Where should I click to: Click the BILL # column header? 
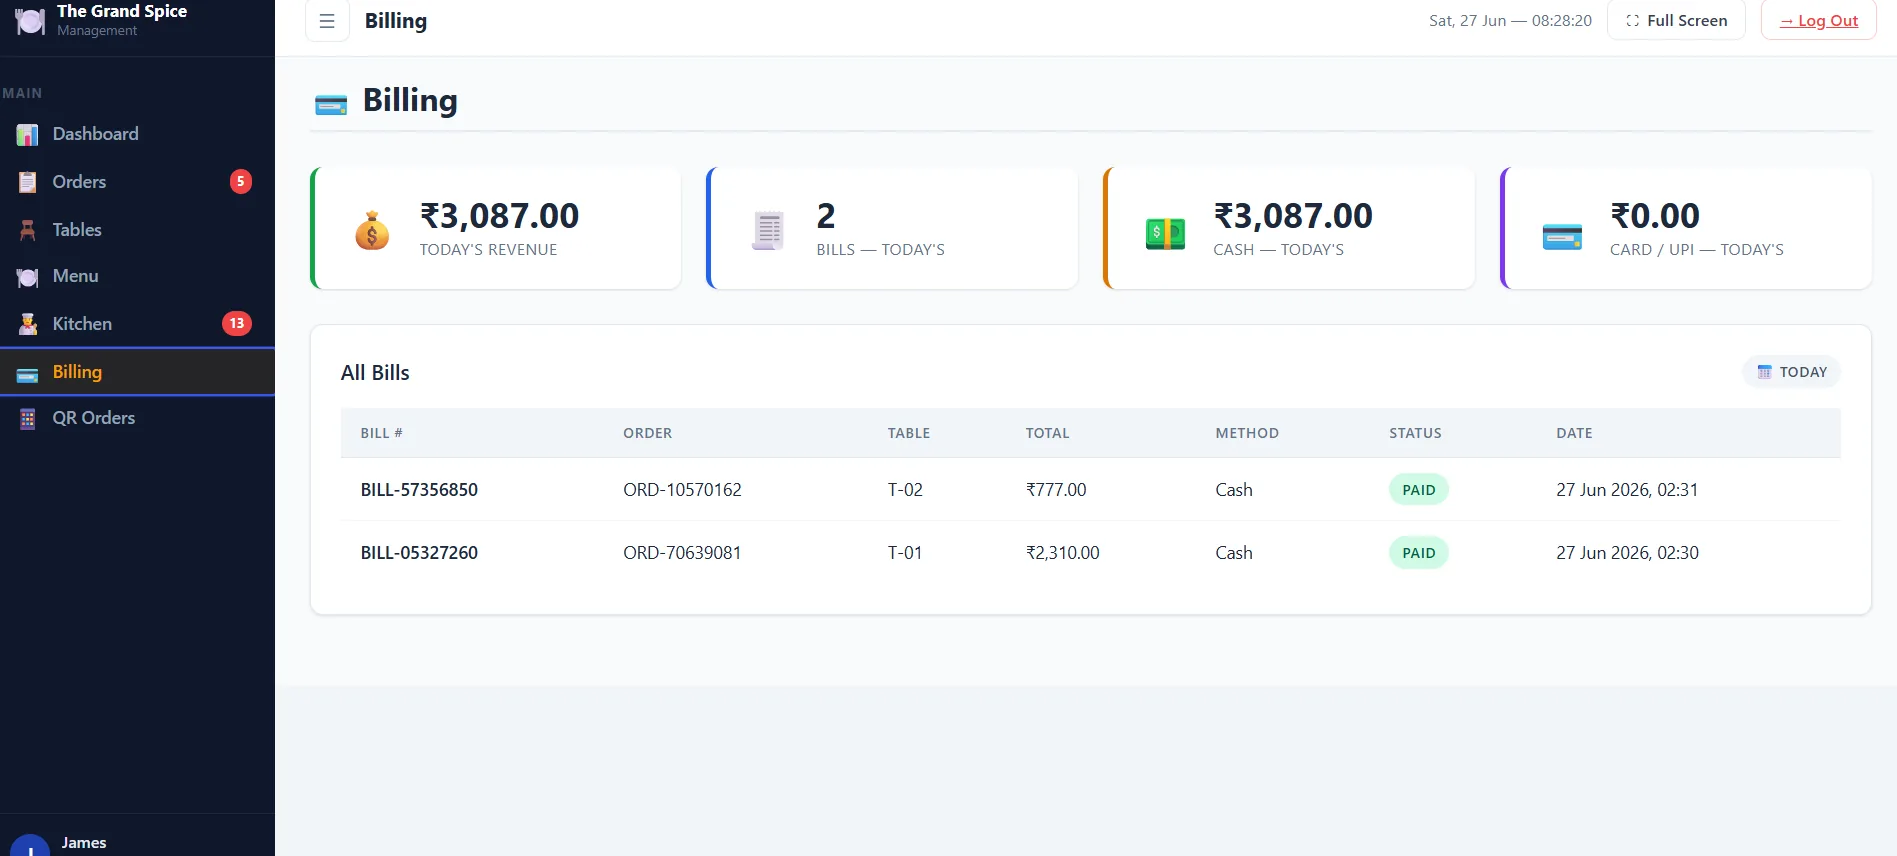381,433
